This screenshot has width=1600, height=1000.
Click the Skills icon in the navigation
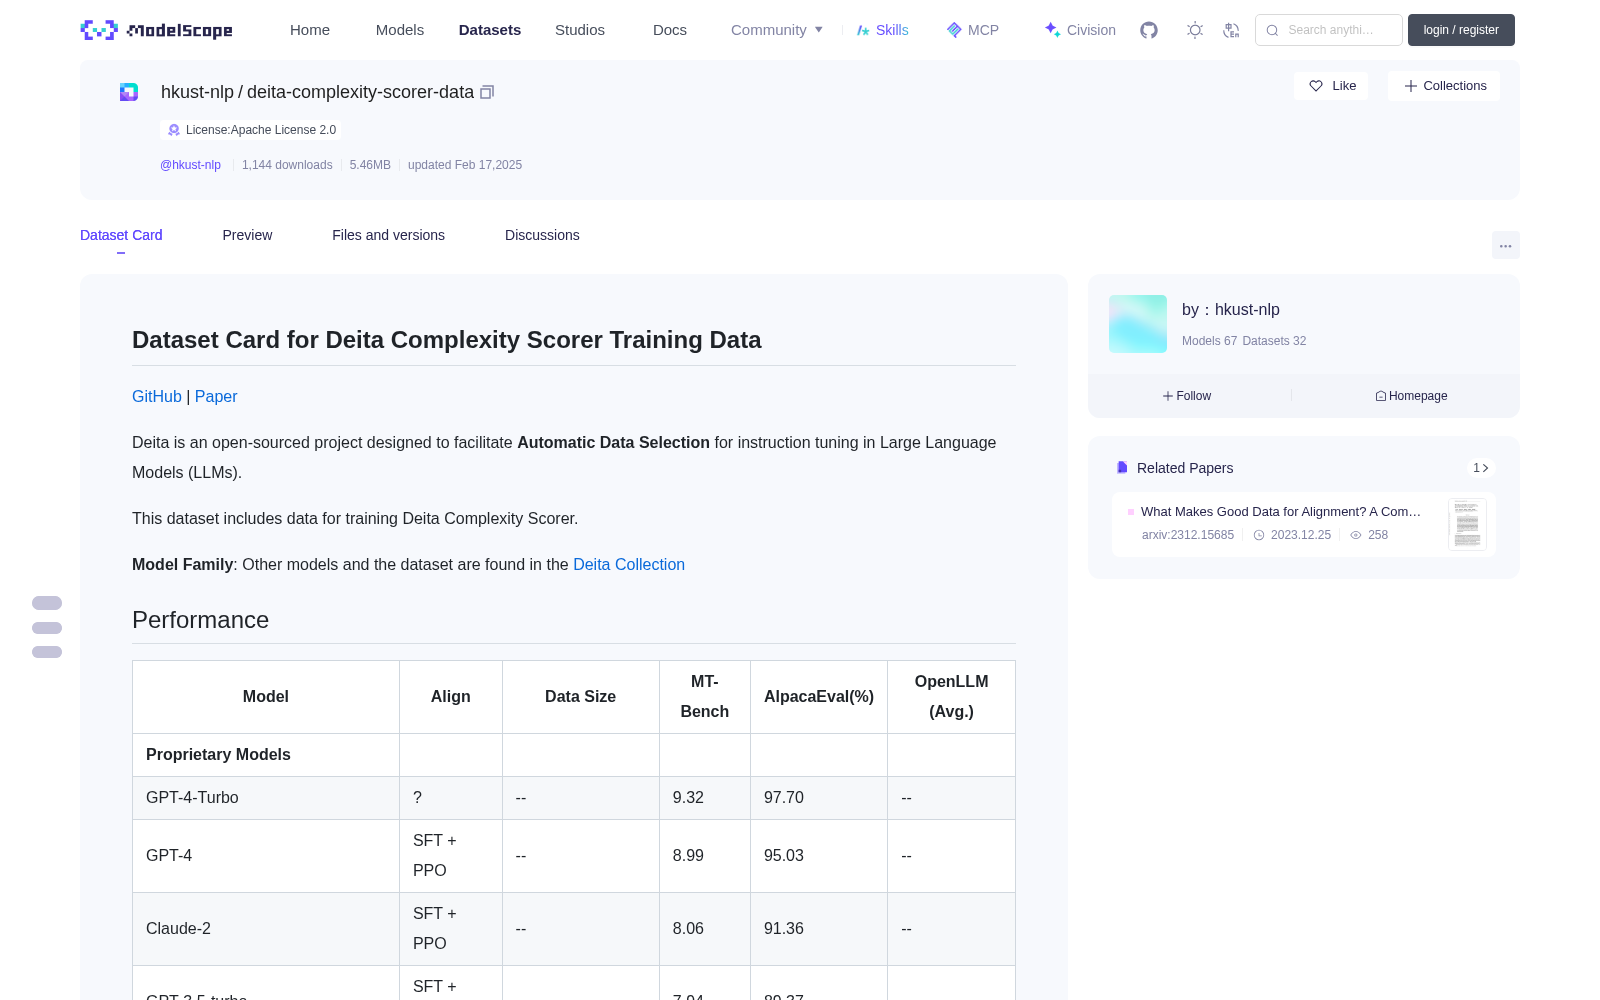(x=863, y=30)
